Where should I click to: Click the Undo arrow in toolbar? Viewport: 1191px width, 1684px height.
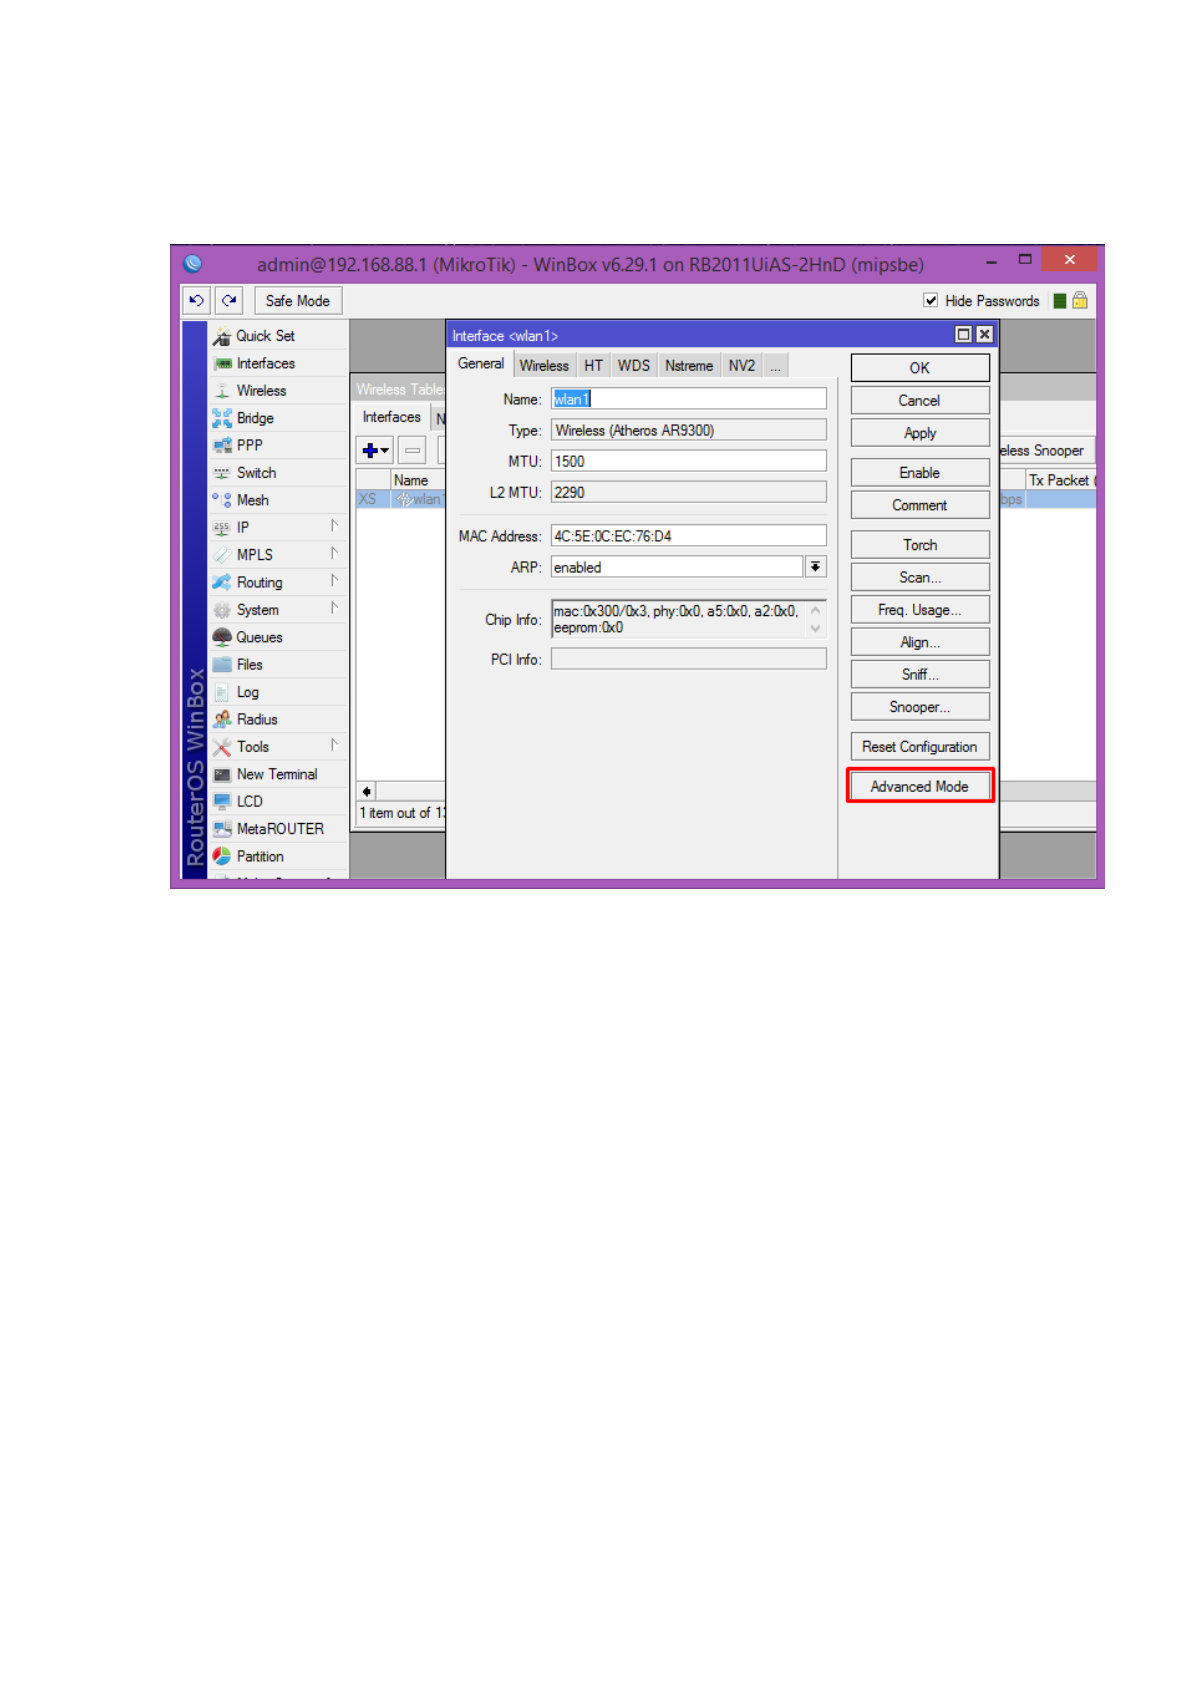click(196, 300)
